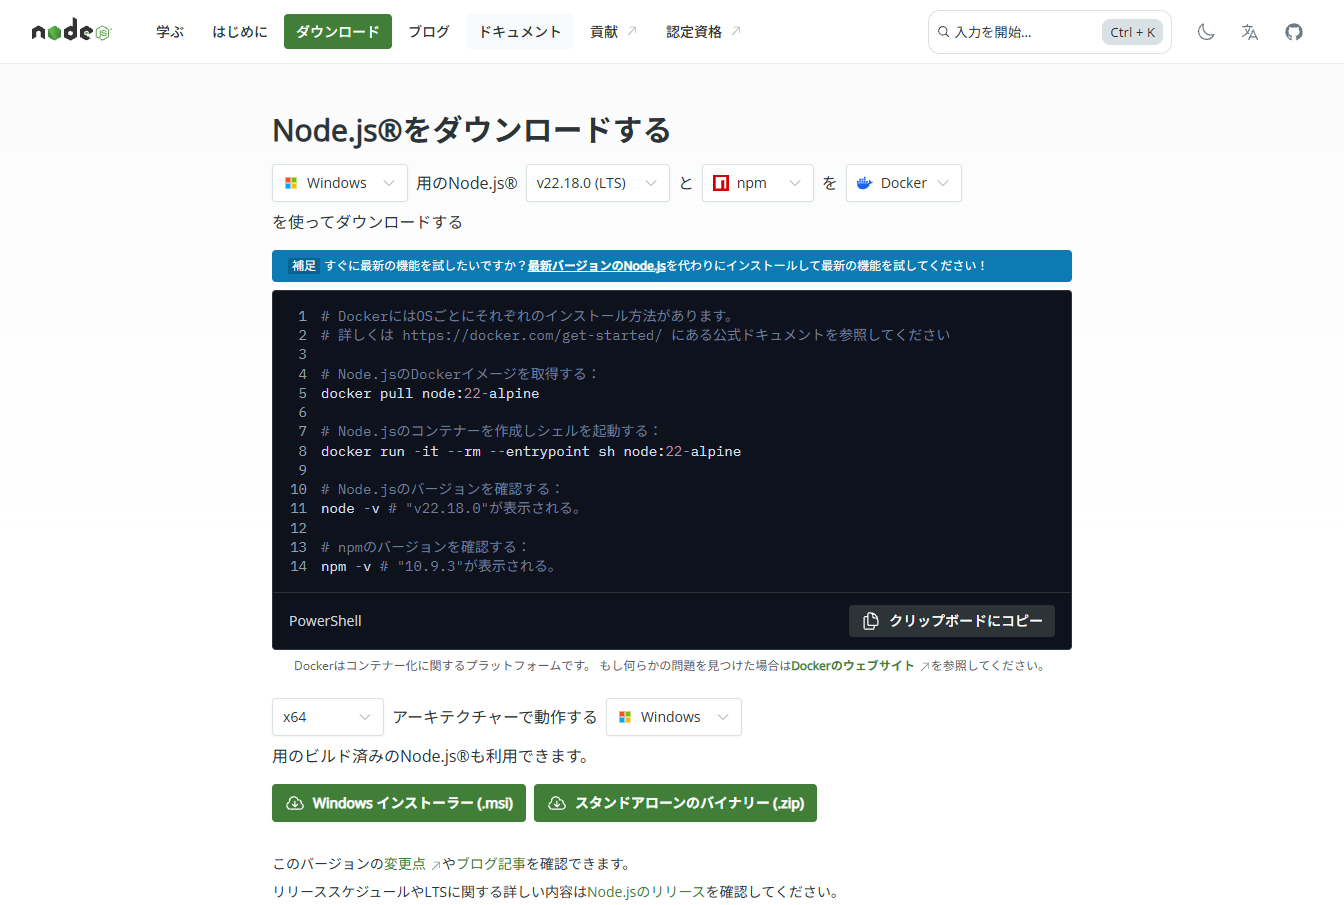Click the node -v code line
The image size is (1344, 905).
[452, 508]
